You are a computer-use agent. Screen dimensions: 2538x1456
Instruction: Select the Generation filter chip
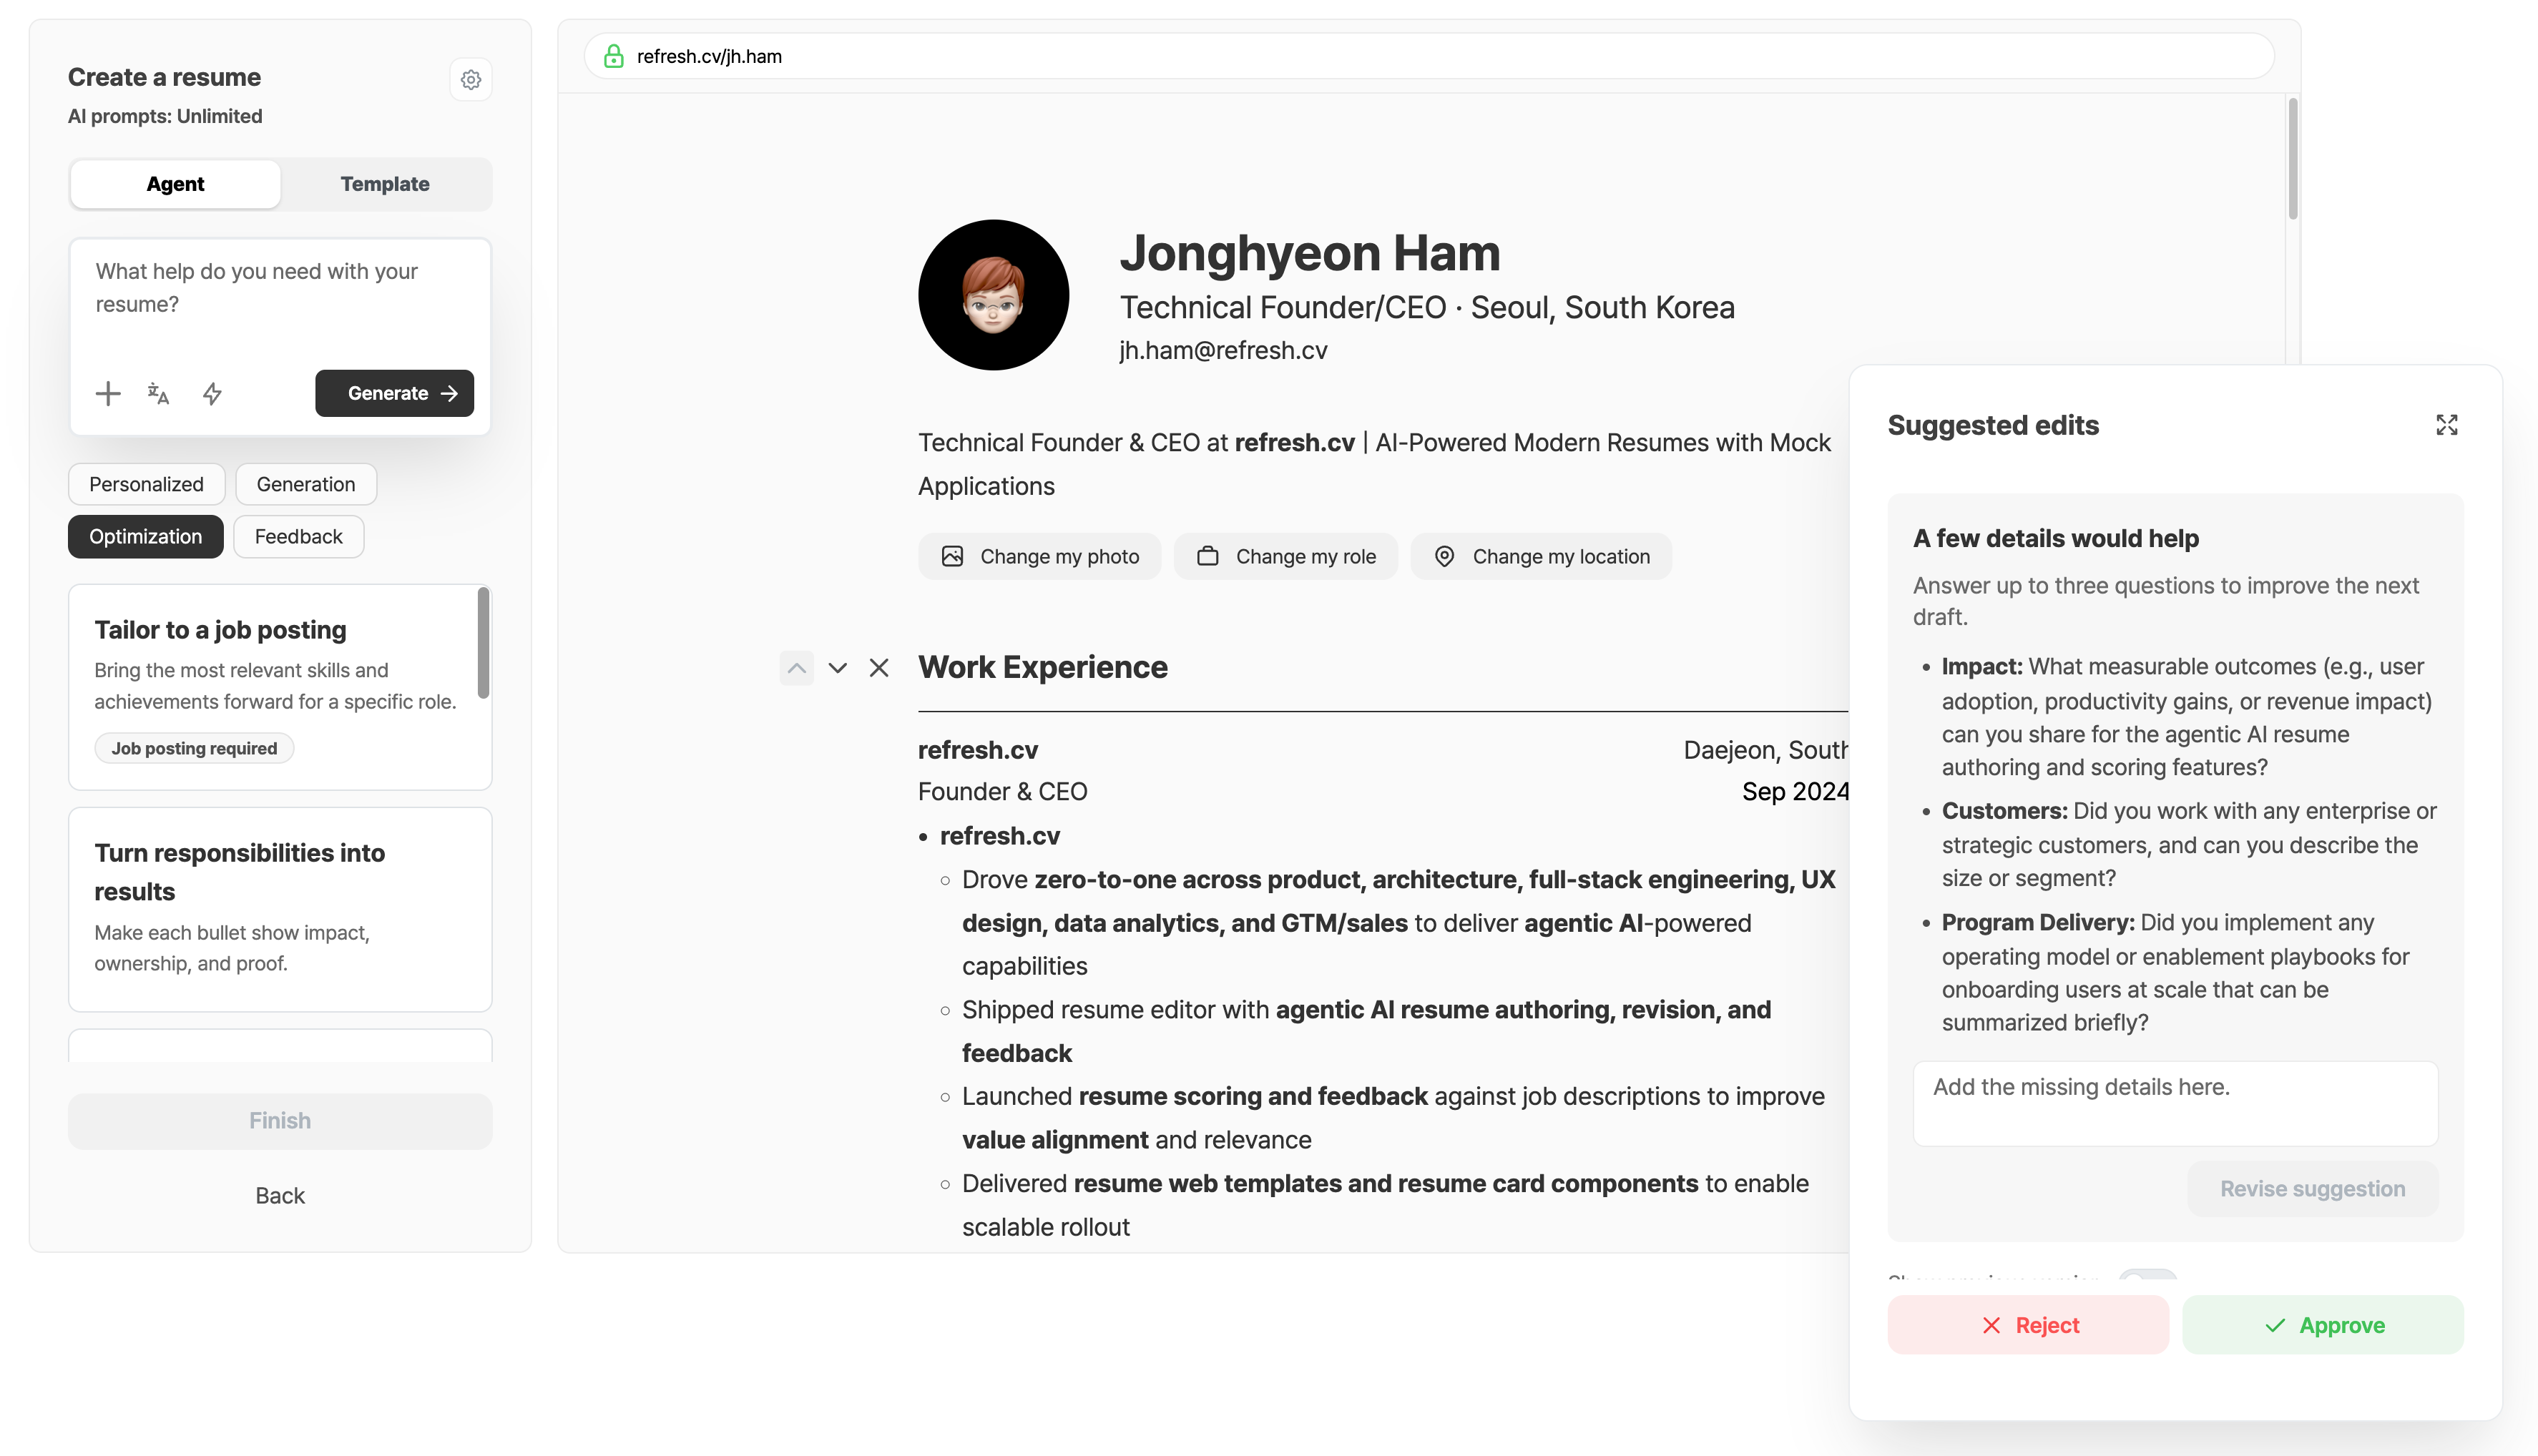point(306,484)
